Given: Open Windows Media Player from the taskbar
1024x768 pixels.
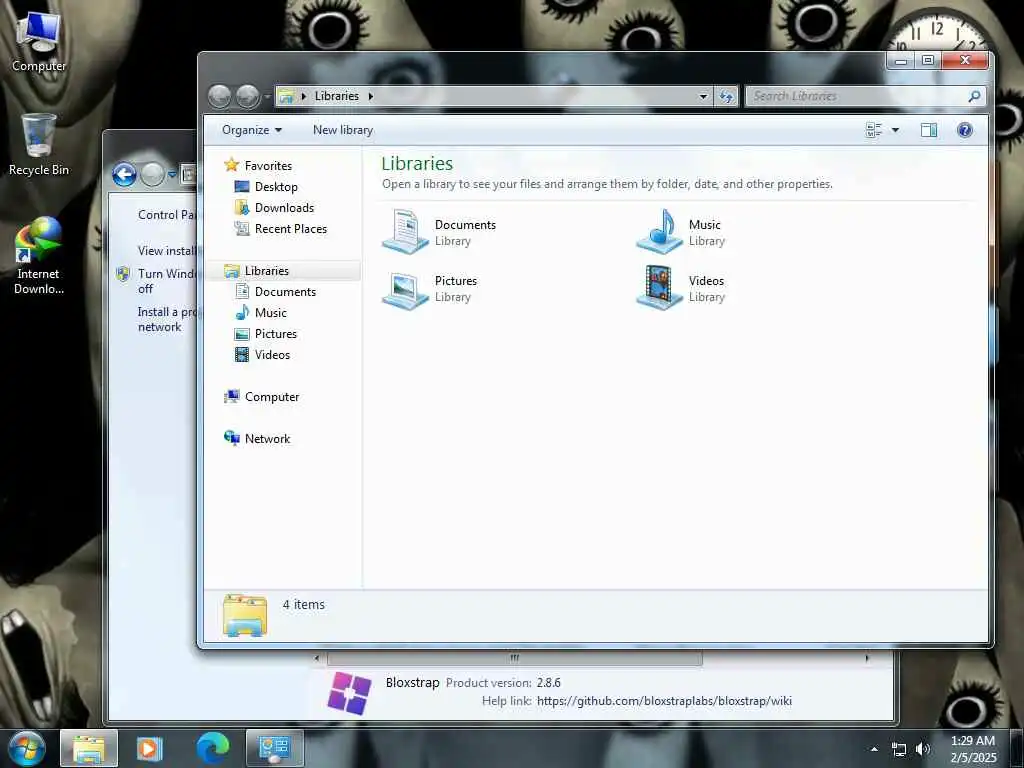Looking at the screenshot, I should click(150, 748).
